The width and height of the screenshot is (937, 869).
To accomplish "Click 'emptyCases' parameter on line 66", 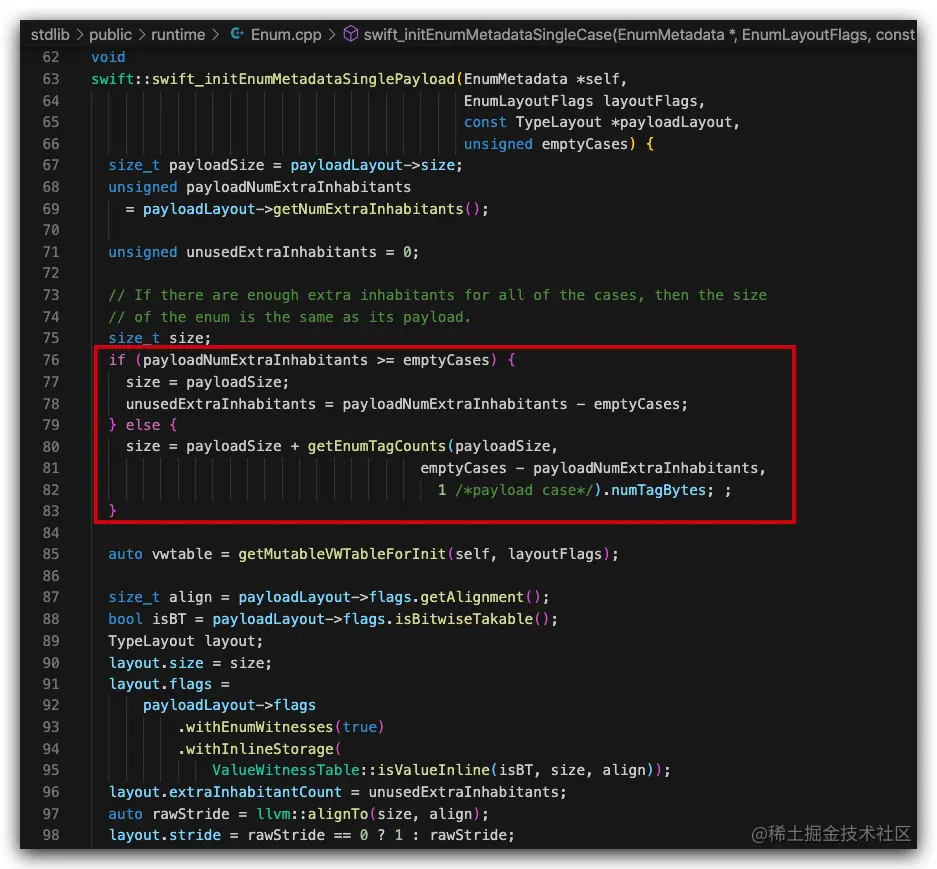I will pos(584,144).
